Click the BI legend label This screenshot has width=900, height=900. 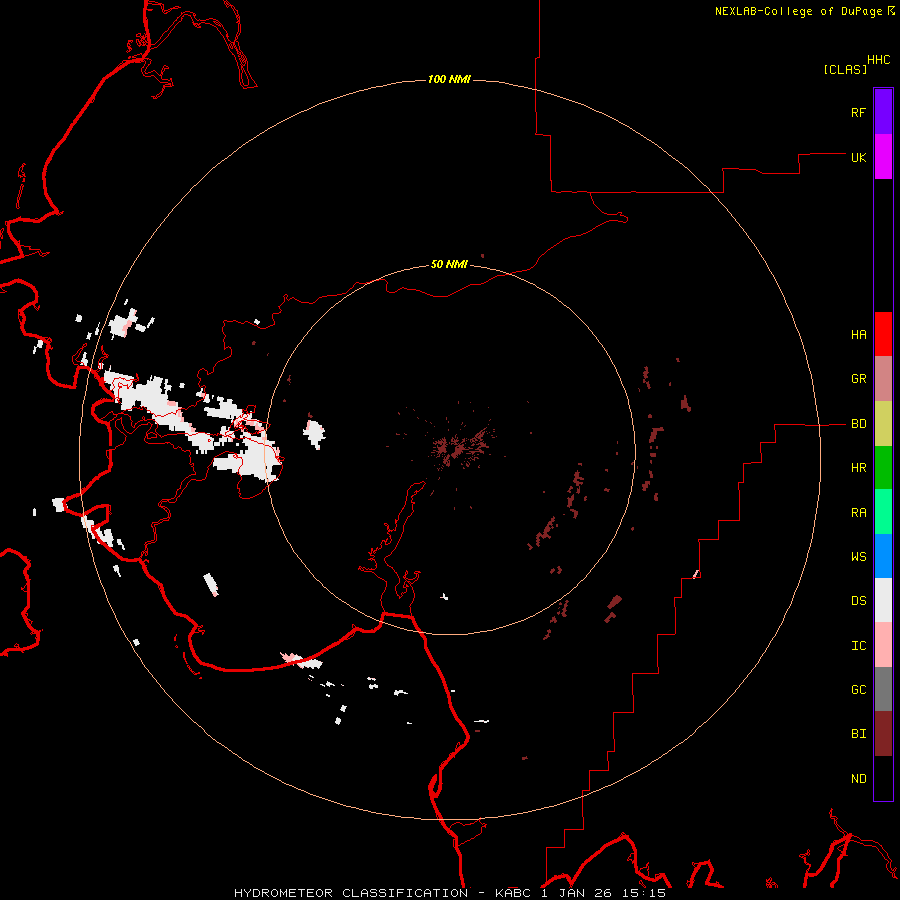858,734
